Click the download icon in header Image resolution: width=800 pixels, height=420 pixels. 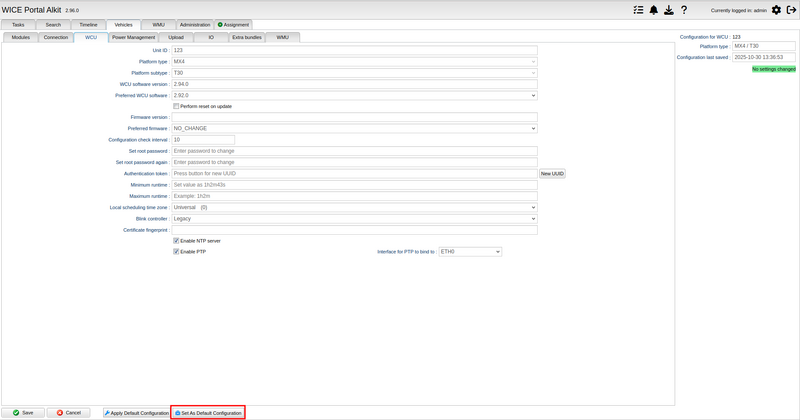tap(669, 10)
